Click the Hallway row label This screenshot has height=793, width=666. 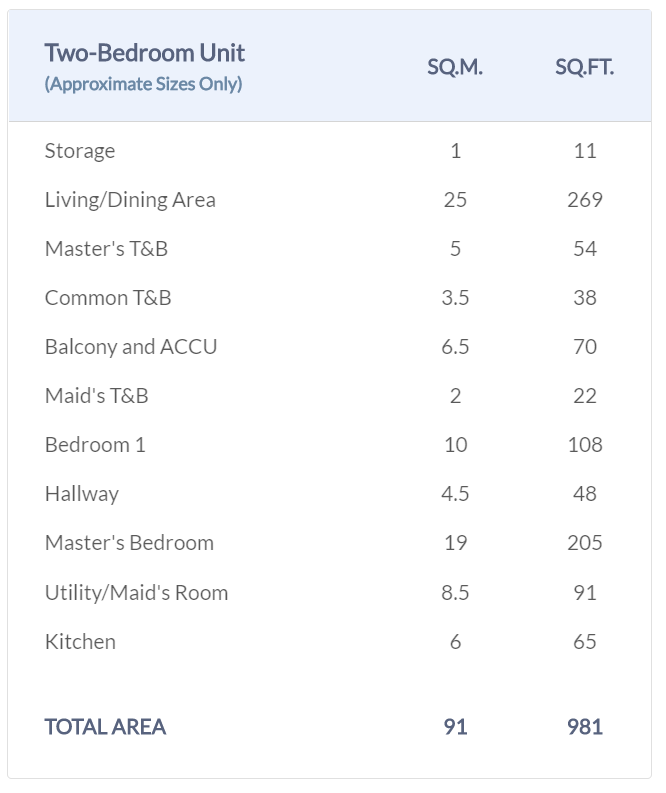(82, 494)
